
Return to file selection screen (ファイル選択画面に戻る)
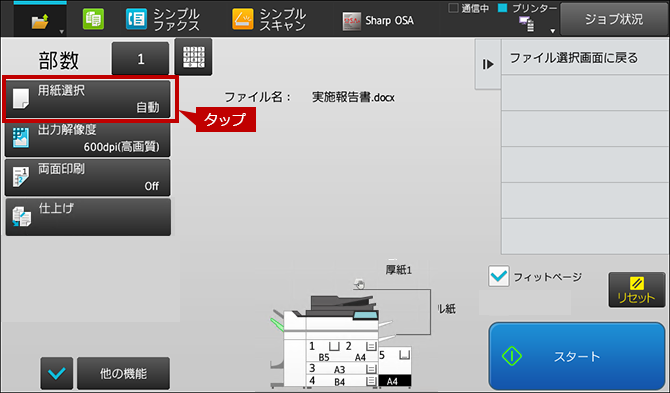click(585, 58)
